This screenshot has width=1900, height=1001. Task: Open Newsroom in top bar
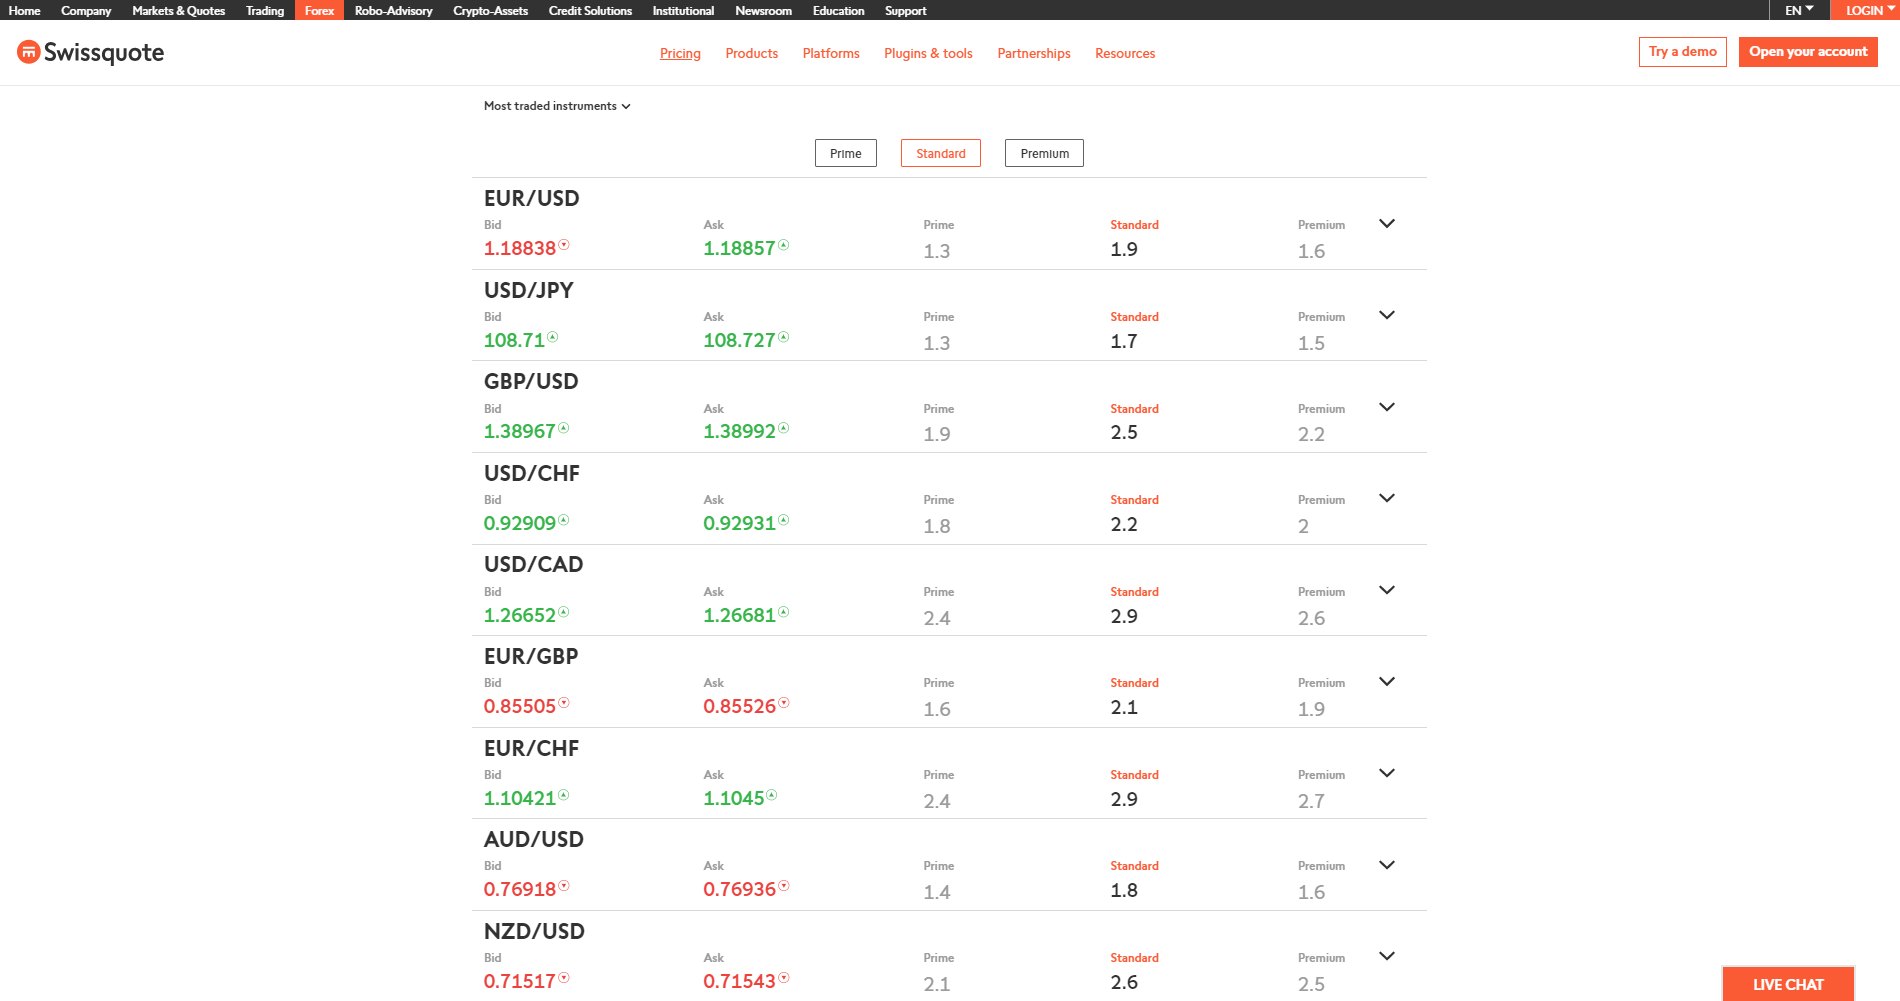click(763, 10)
